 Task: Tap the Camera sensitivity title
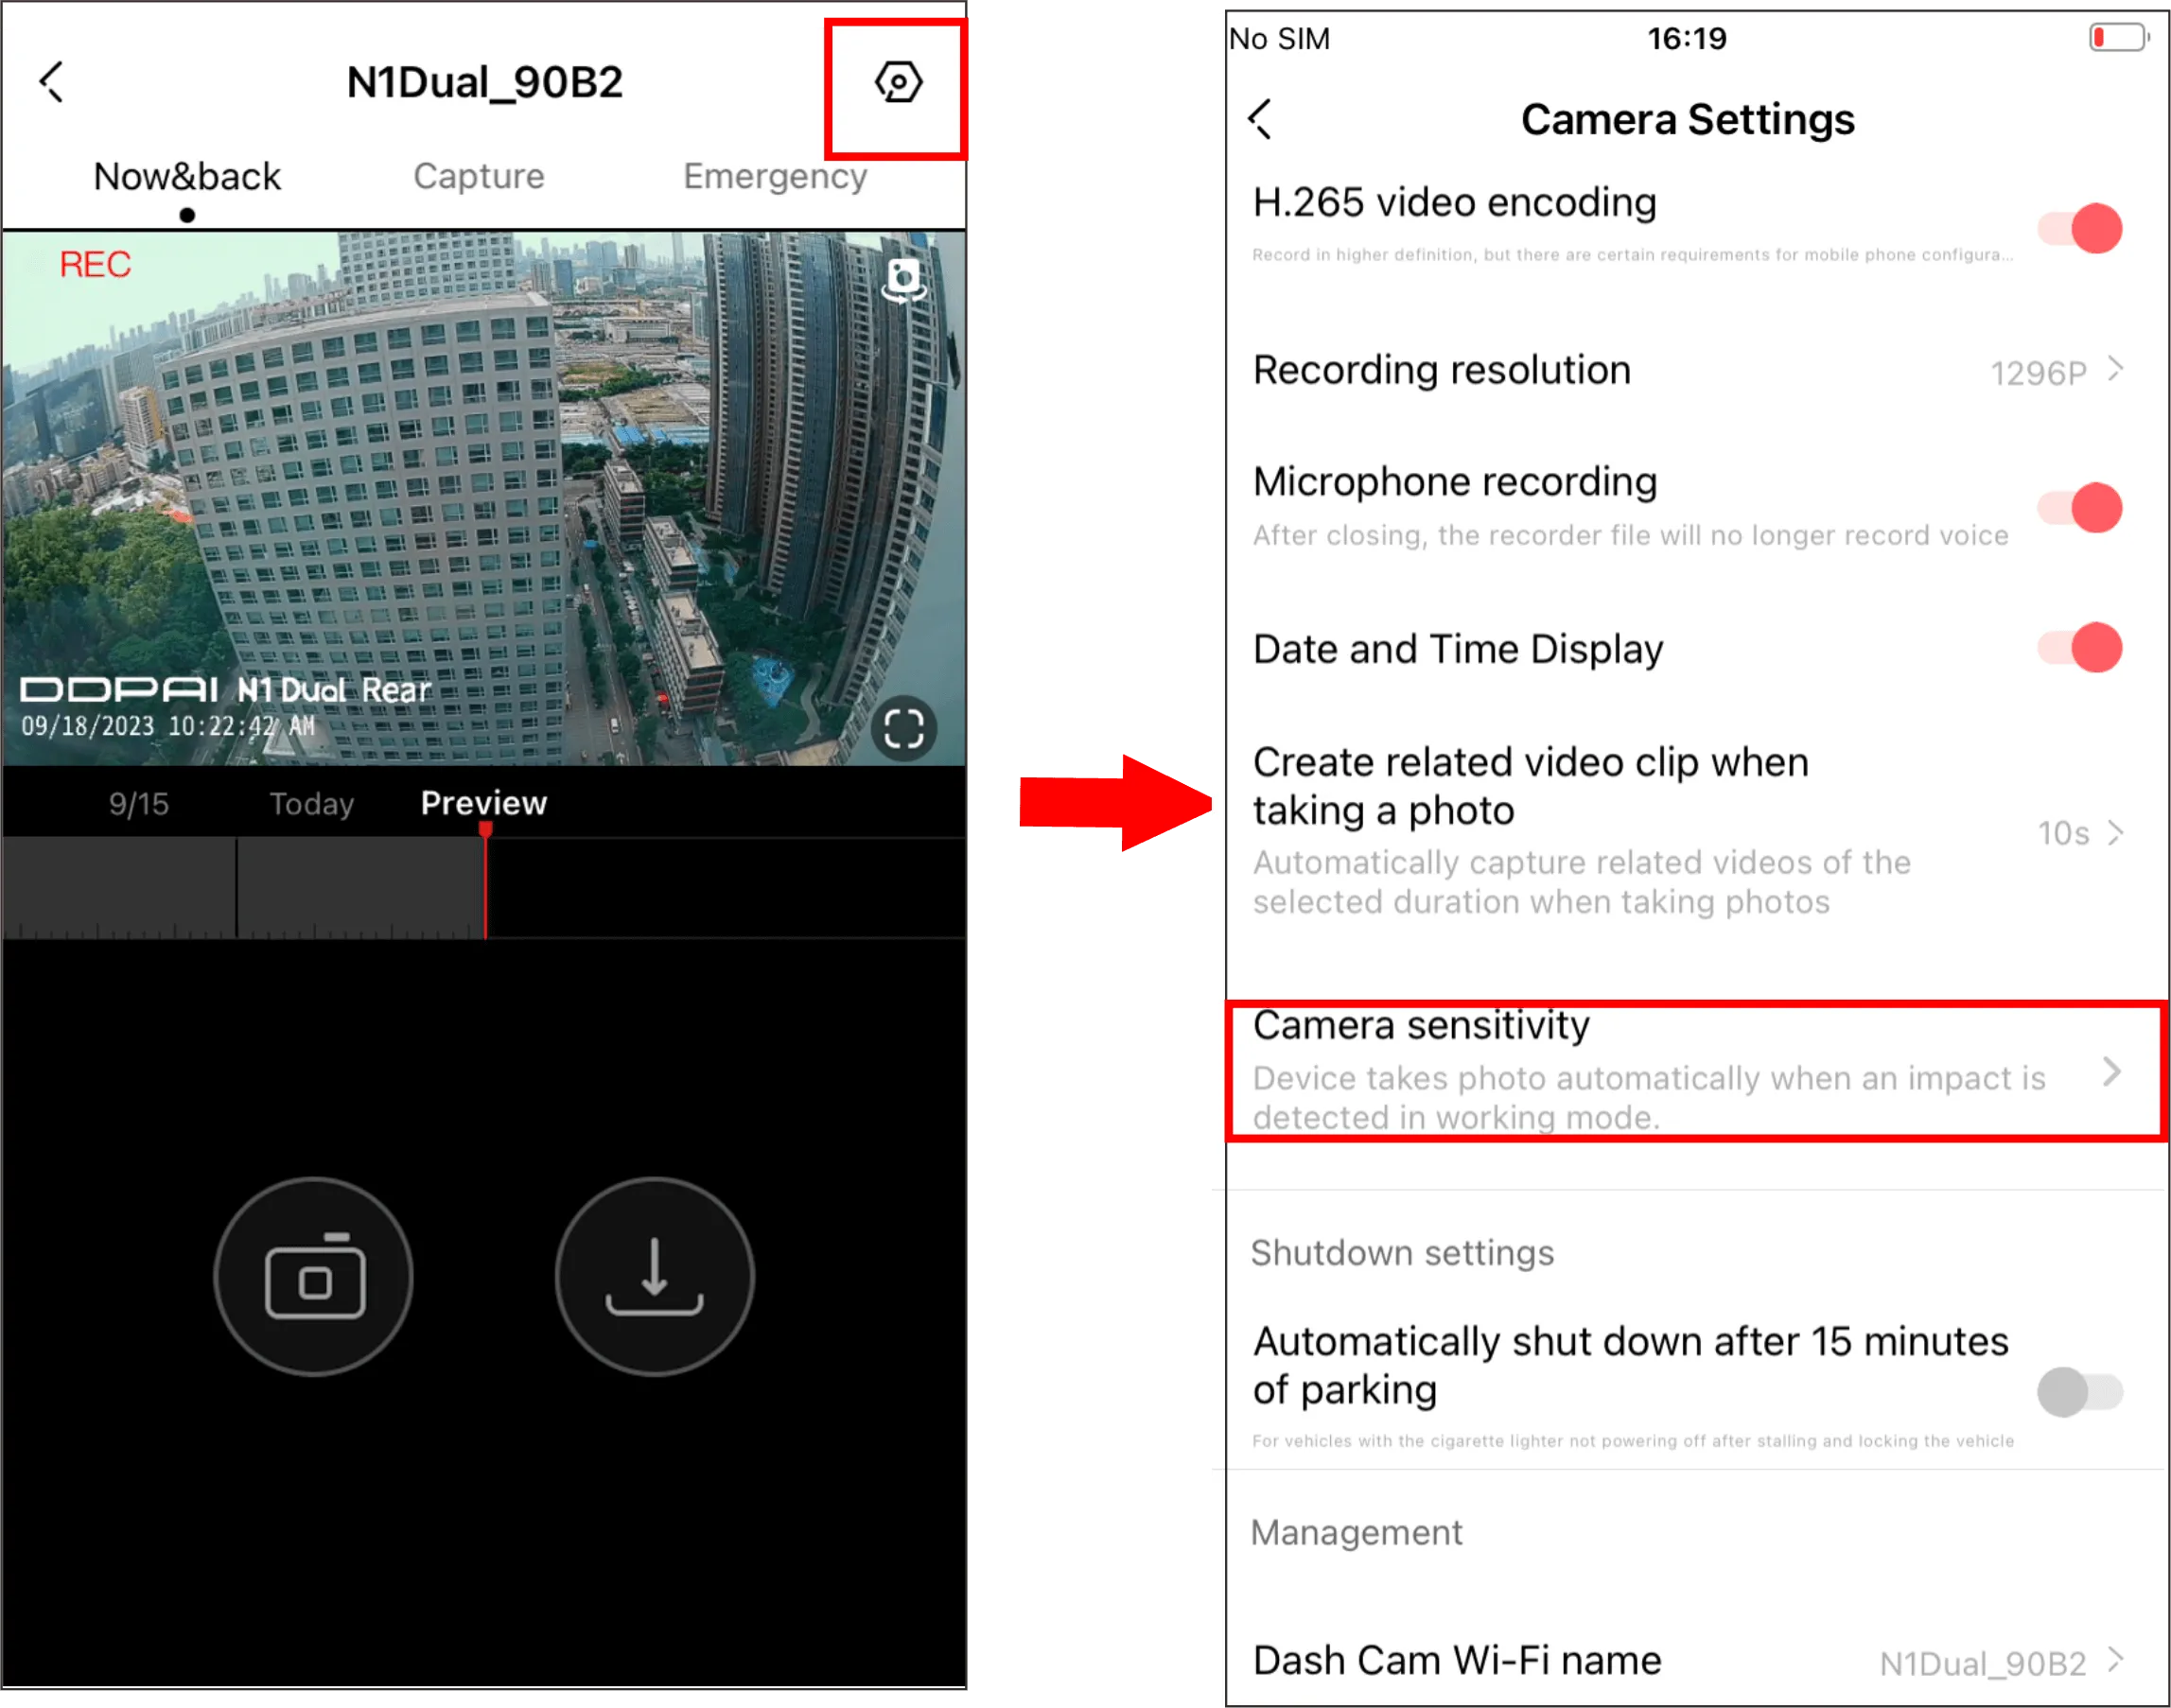coord(1421,1026)
